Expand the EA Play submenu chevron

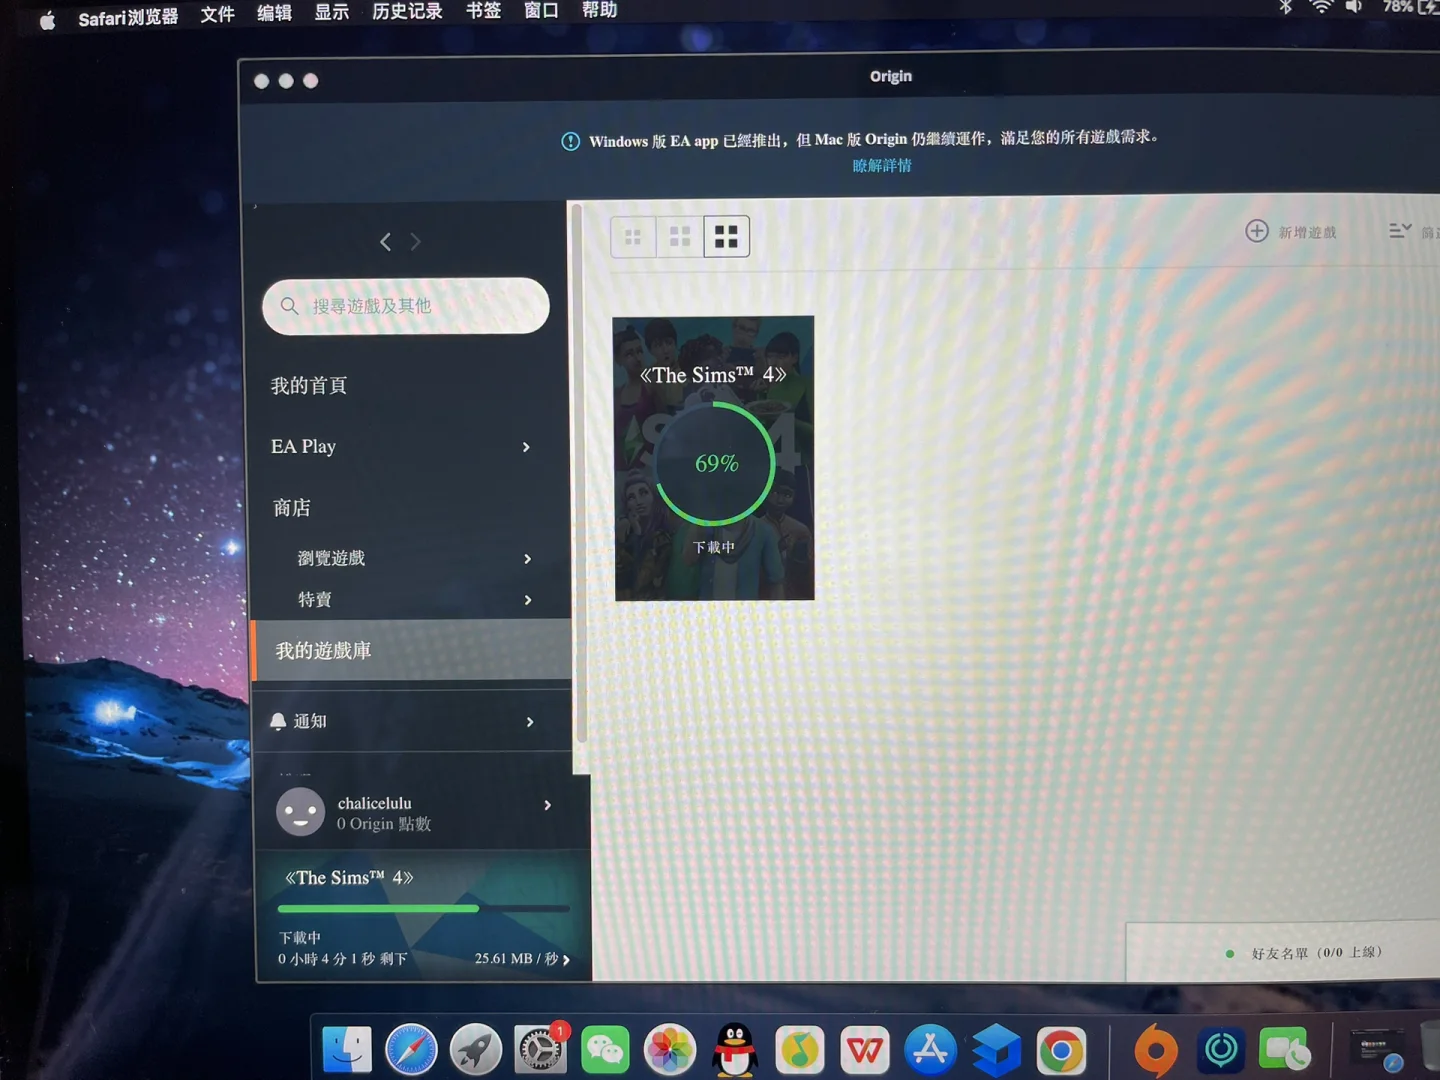(x=526, y=447)
